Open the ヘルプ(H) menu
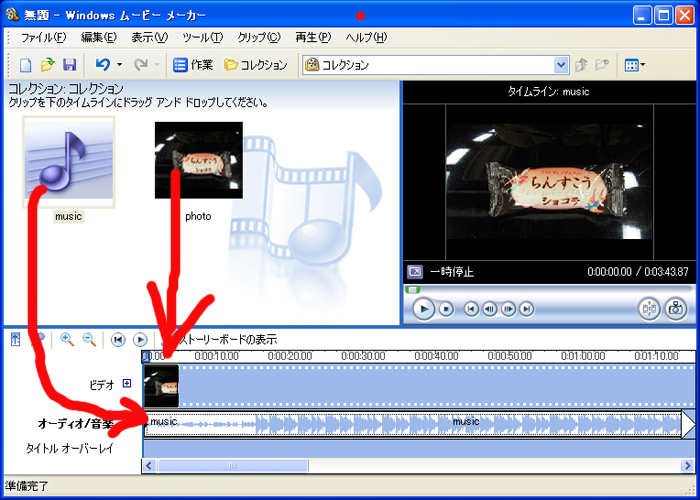Viewport: 700px width, 500px height. [x=366, y=38]
